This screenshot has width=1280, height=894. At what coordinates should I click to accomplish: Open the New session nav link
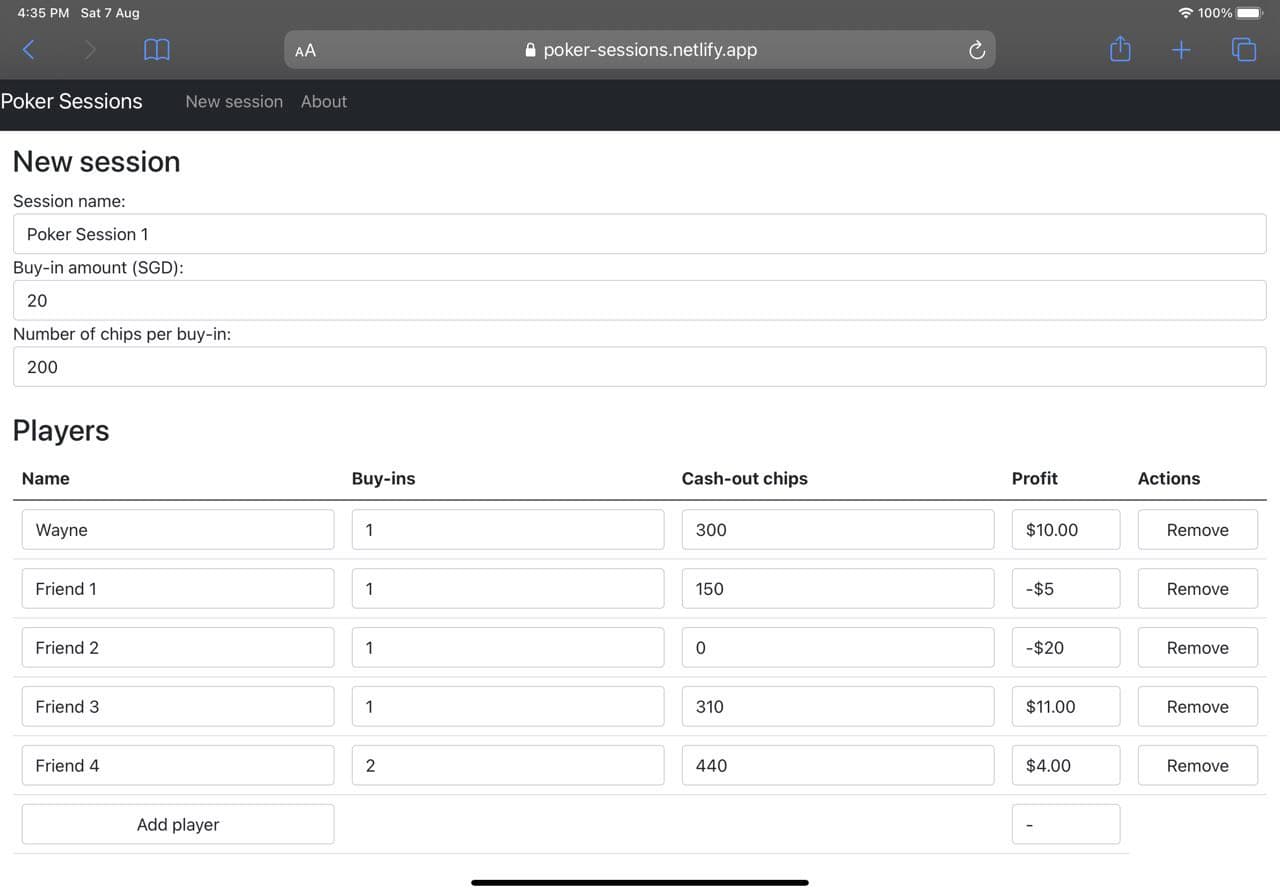click(234, 102)
